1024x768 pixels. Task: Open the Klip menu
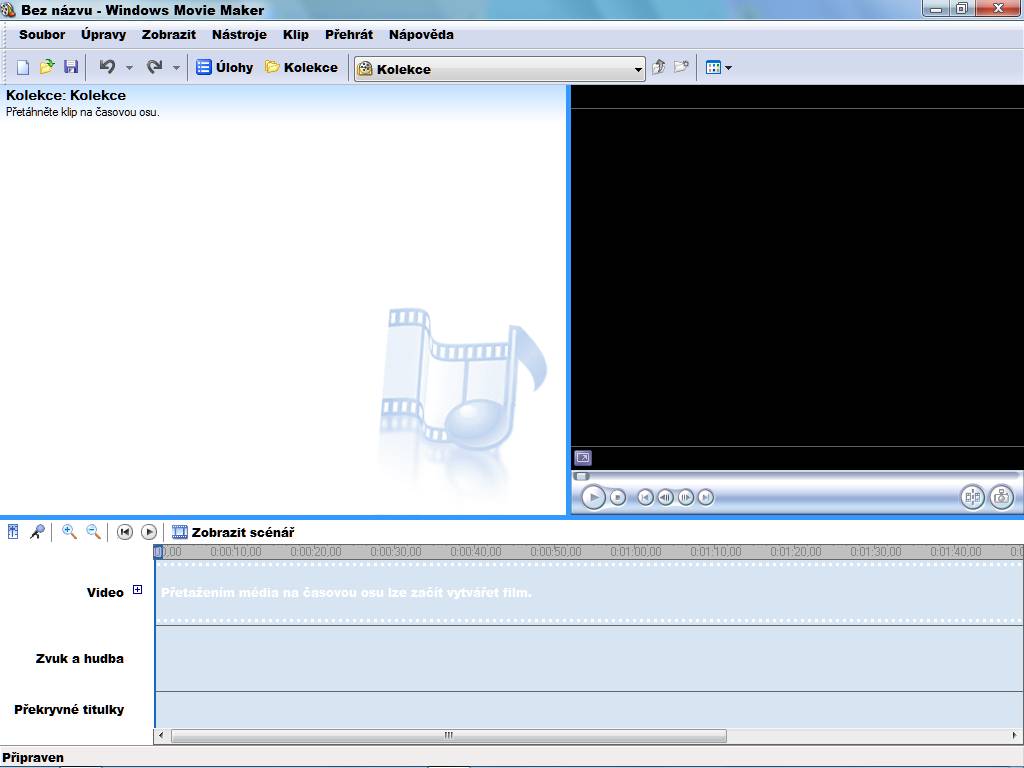[296, 35]
